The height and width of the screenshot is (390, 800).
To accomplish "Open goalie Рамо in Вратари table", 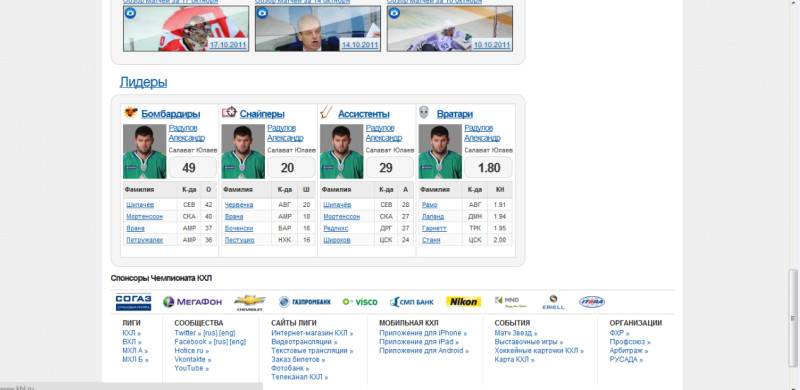I will tap(430, 205).
